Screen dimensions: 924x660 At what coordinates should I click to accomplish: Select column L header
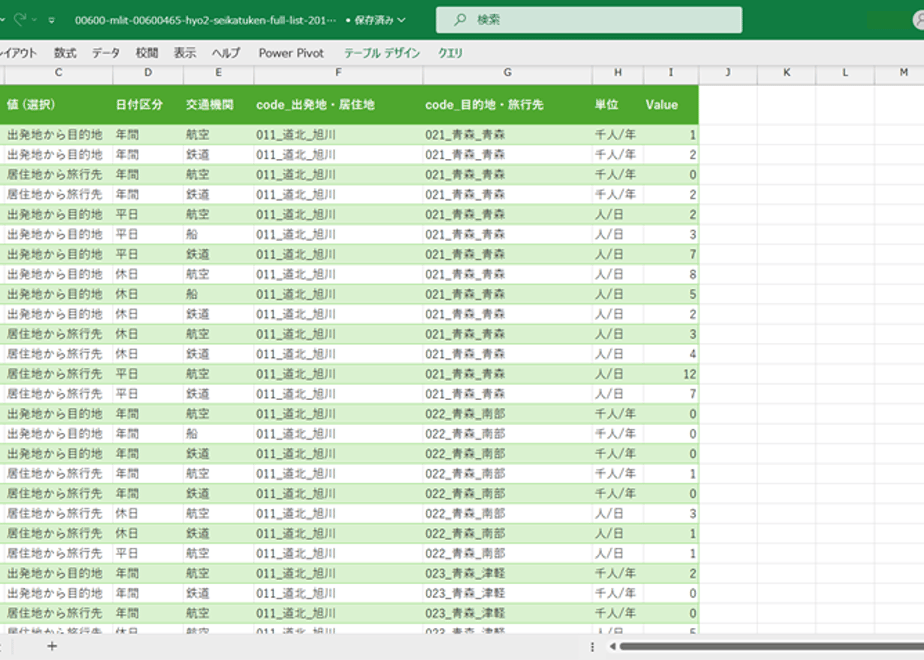pyautogui.click(x=845, y=72)
